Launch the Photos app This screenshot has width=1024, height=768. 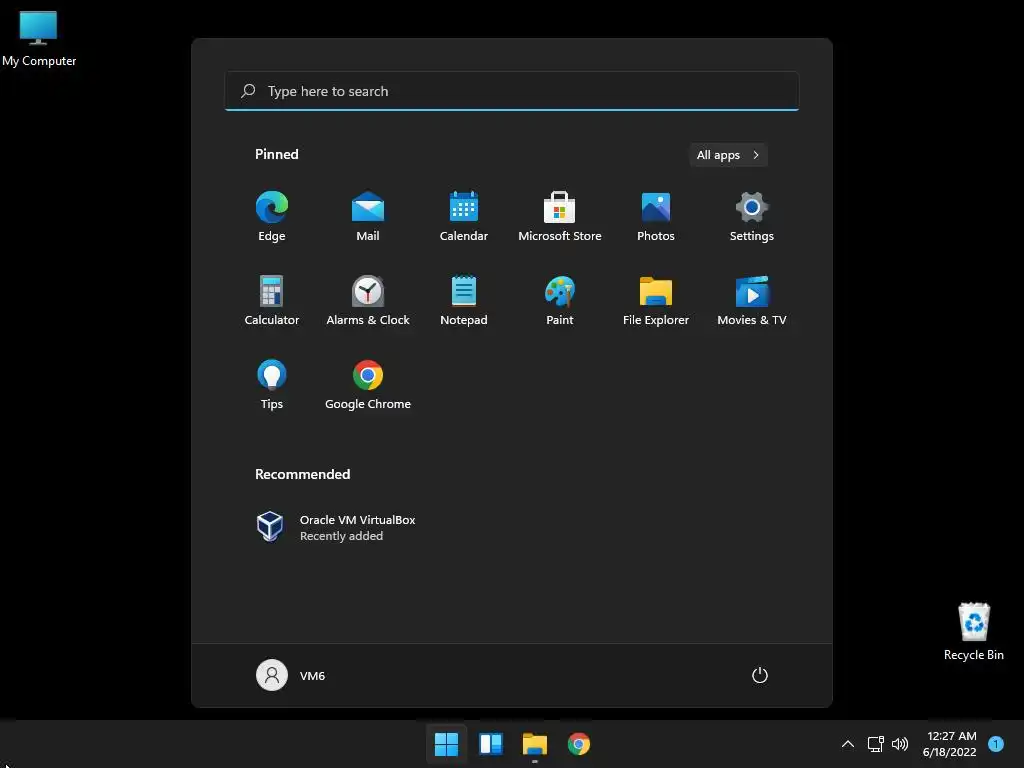coord(656,216)
